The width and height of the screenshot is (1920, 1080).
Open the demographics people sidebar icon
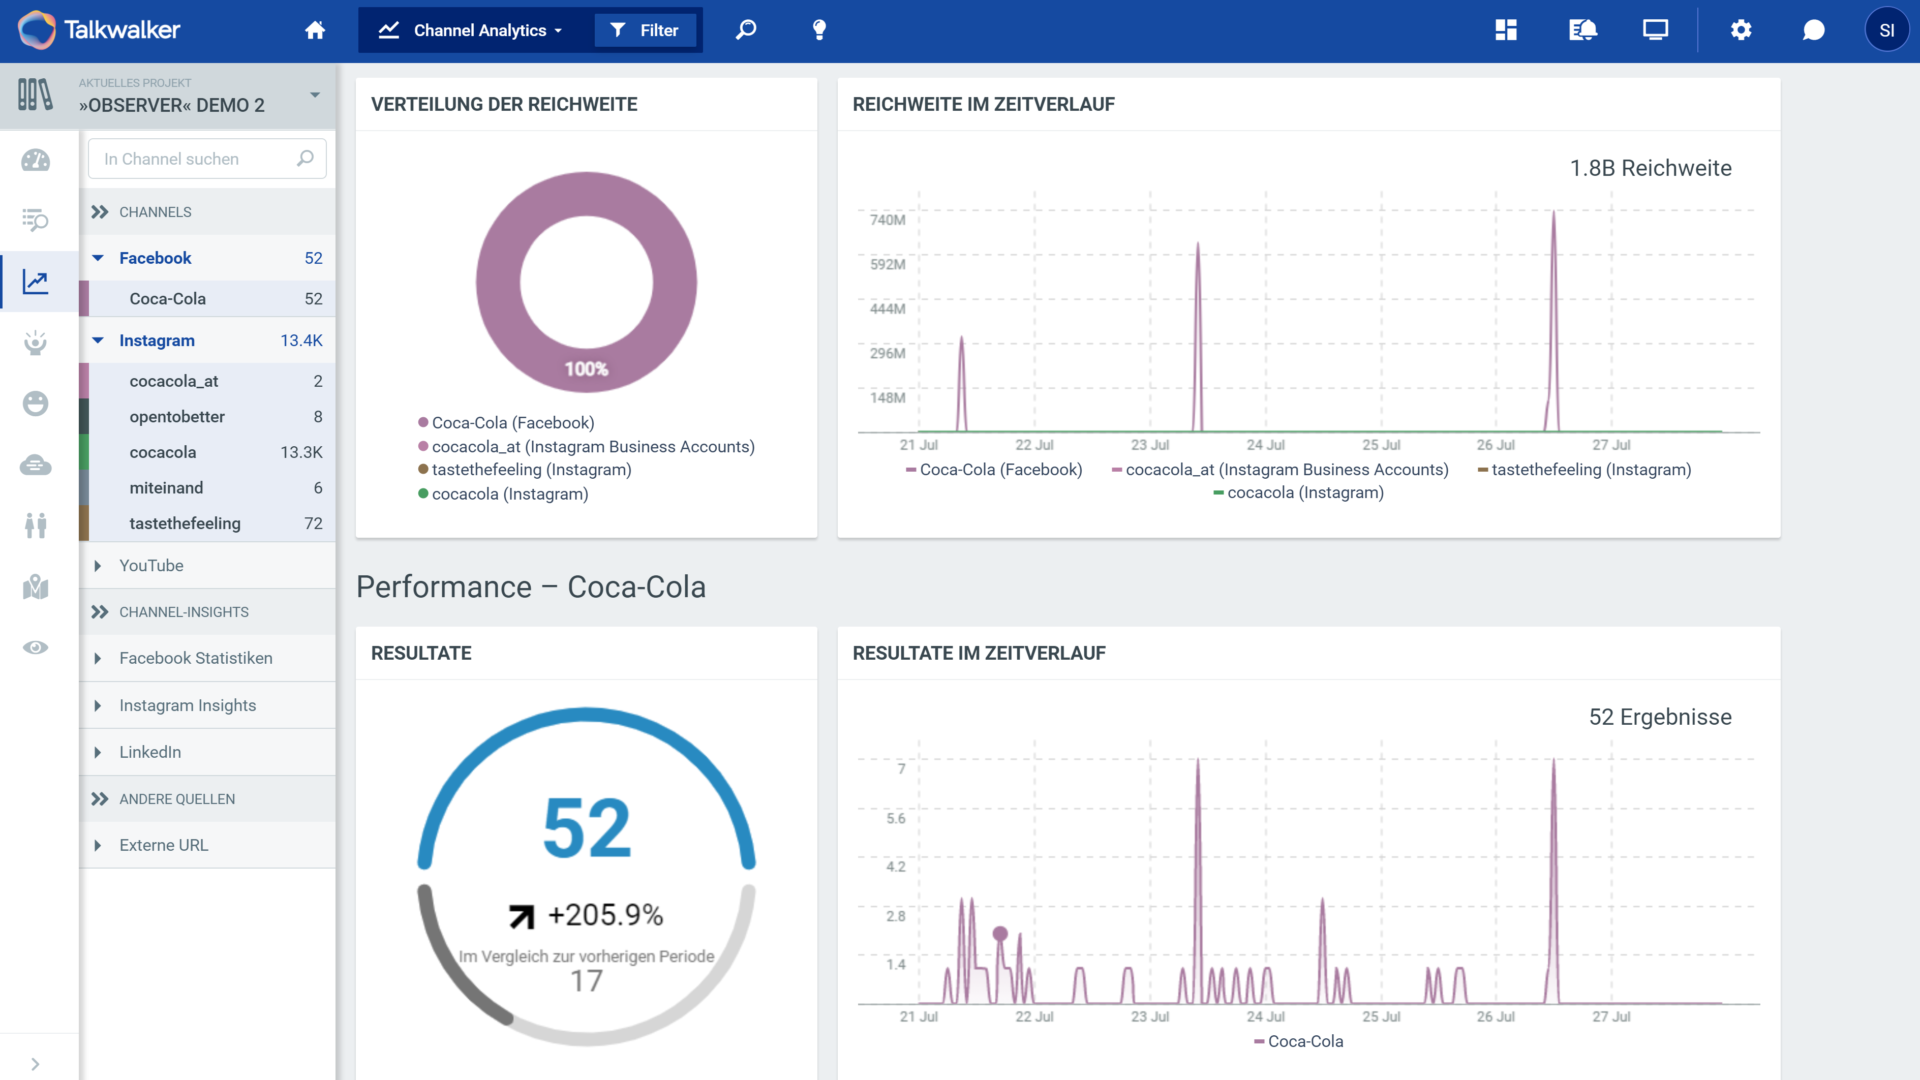point(36,526)
